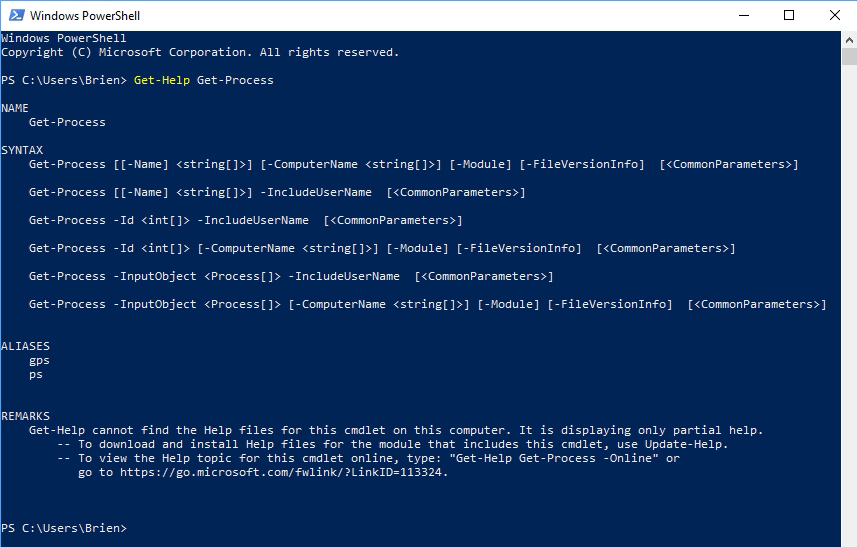Click the Copyright Microsoft Corporation line

[200, 52]
